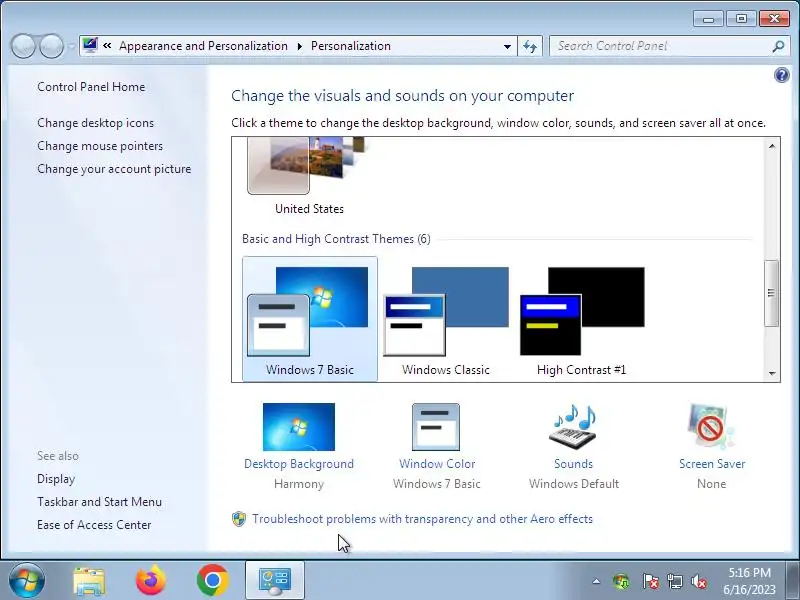Expand the breadcrumb chevron before Appearance

coord(107,46)
